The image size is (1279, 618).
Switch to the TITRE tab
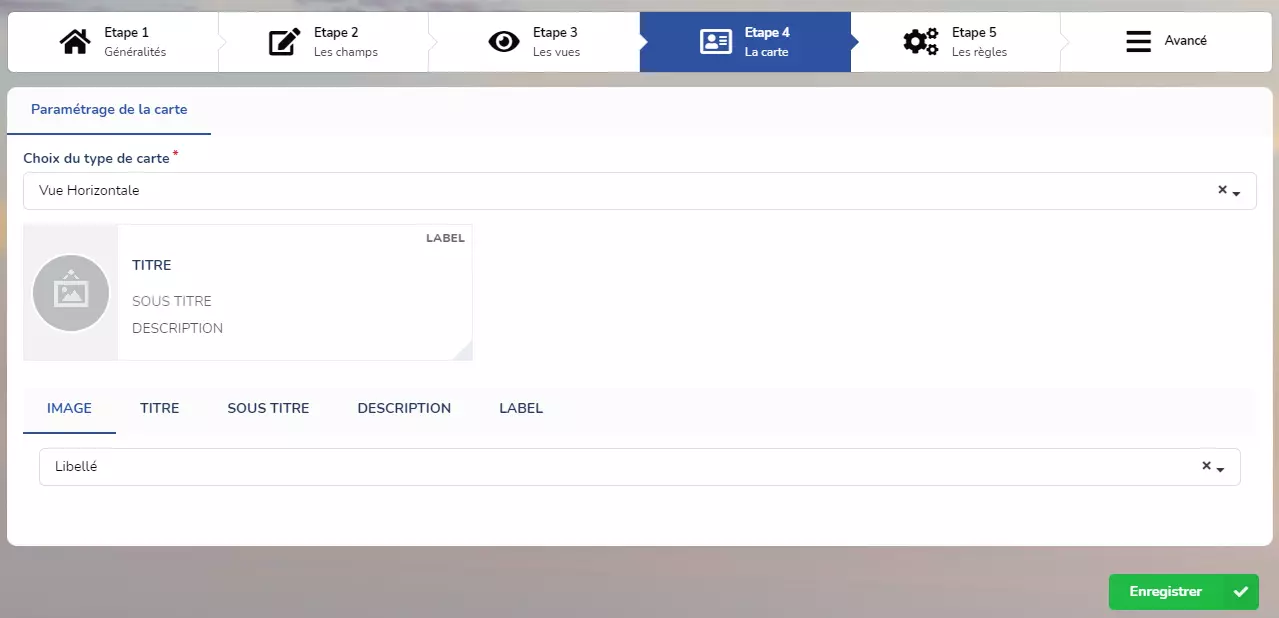coord(160,409)
